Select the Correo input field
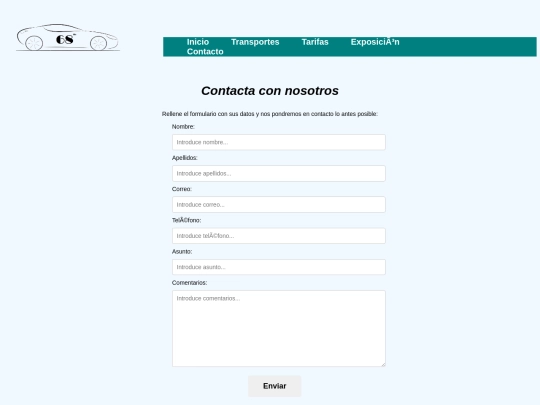Viewport: 540px width, 405px height. pyautogui.click(x=279, y=205)
